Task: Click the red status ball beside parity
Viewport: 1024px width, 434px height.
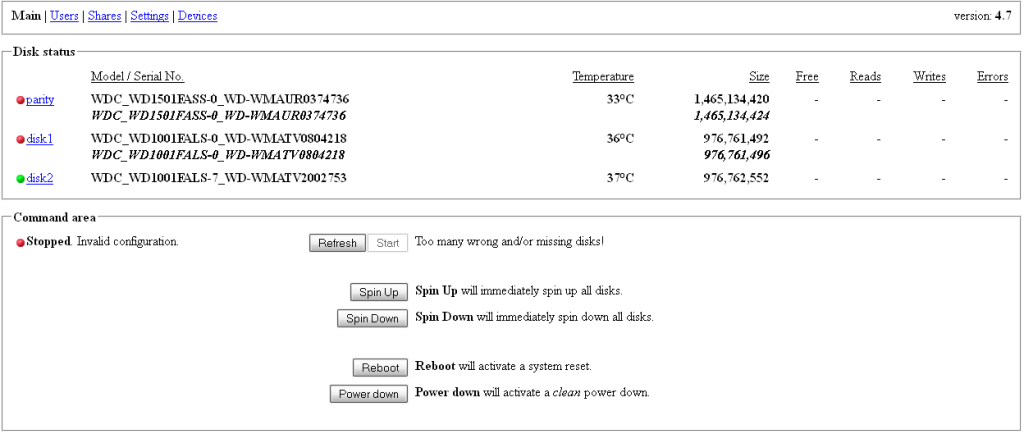Action: [20, 100]
